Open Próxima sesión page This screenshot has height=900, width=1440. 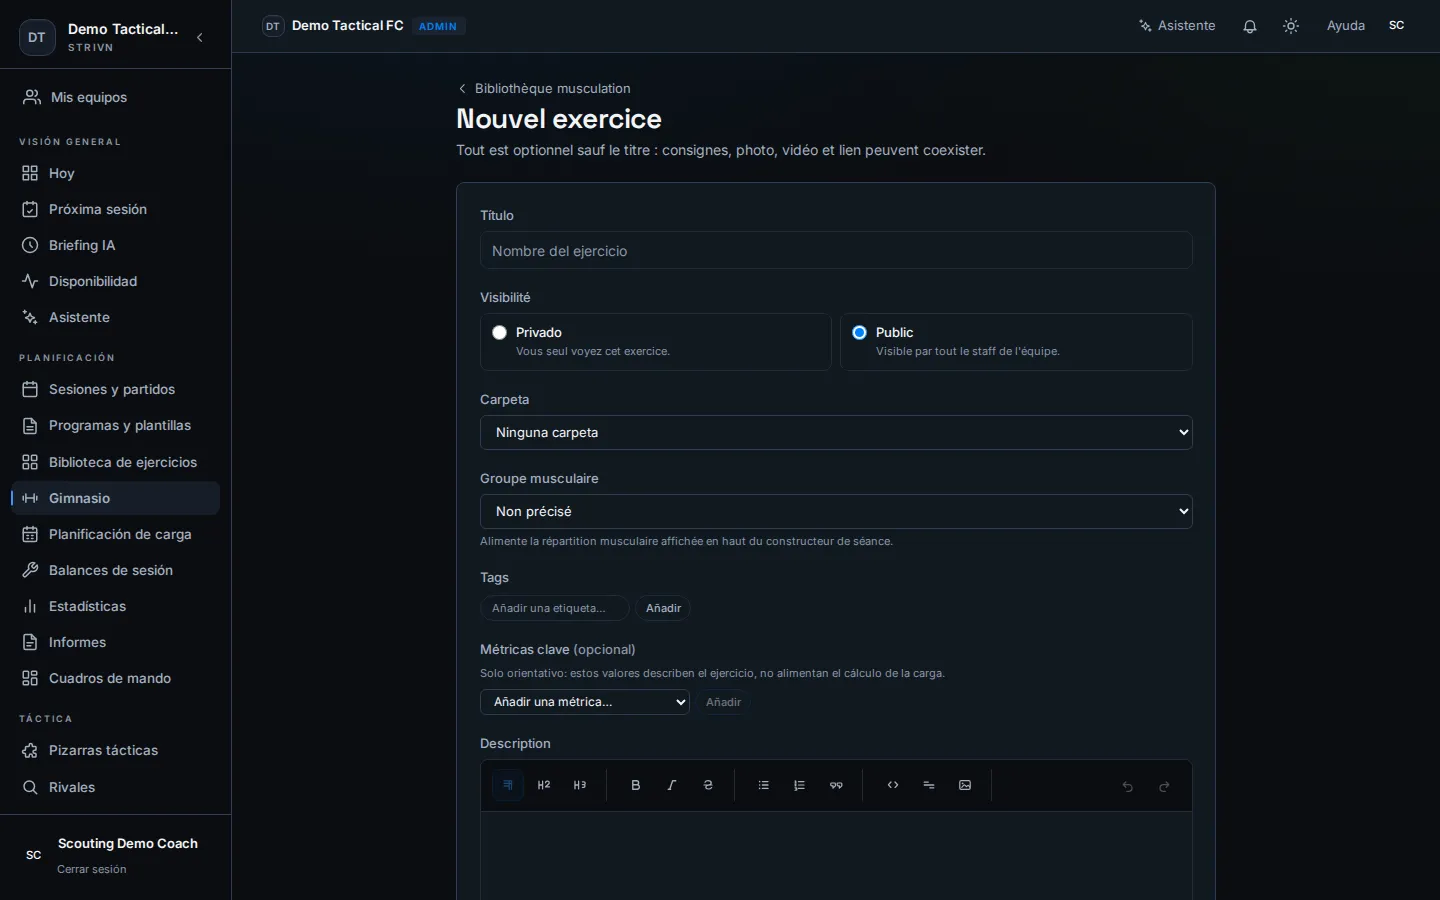(115, 209)
